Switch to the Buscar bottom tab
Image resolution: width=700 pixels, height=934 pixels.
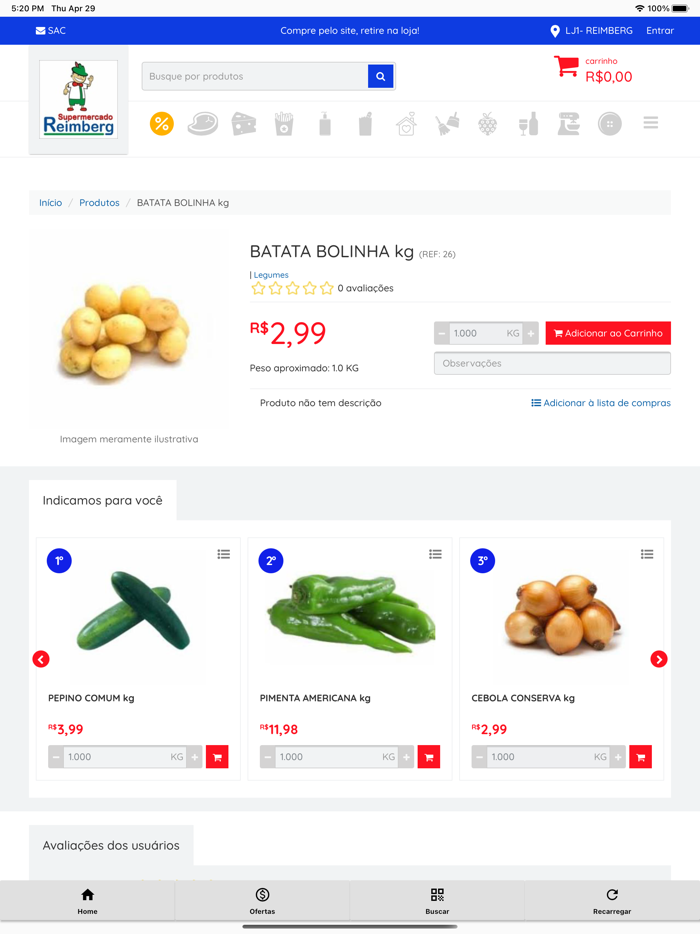coord(437,901)
